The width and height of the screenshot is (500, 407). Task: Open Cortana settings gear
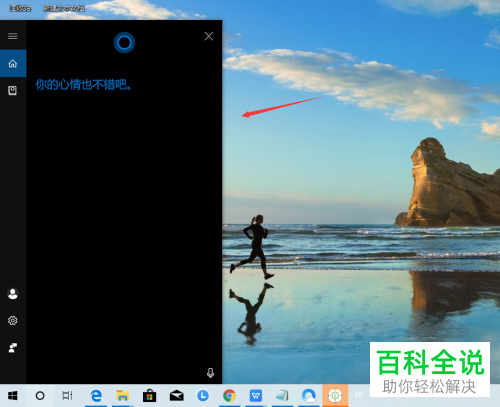(x=13, y=321)
